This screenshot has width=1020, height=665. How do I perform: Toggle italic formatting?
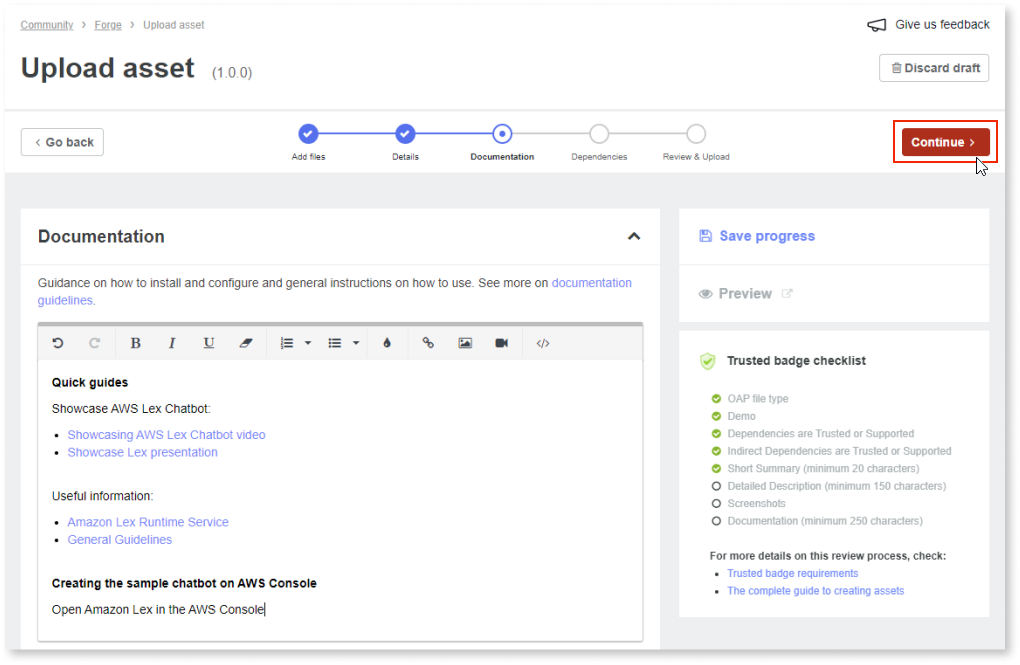172,343
